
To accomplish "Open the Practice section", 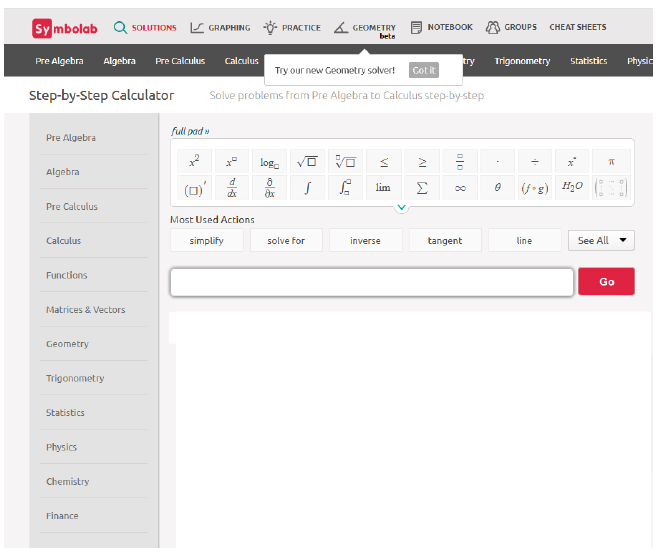I will (x=292, y=28).
